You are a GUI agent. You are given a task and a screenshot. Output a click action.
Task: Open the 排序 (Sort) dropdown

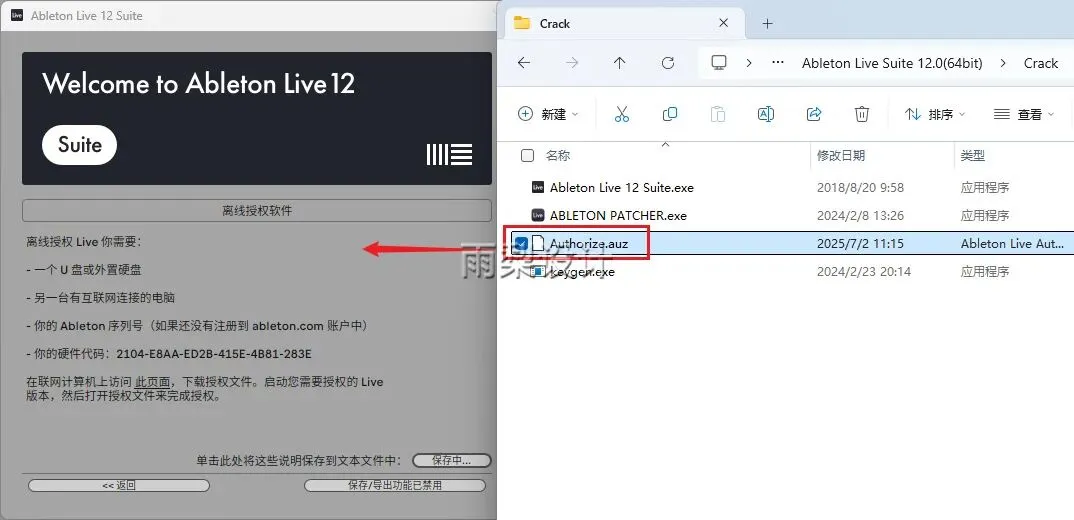coord(935,114)
